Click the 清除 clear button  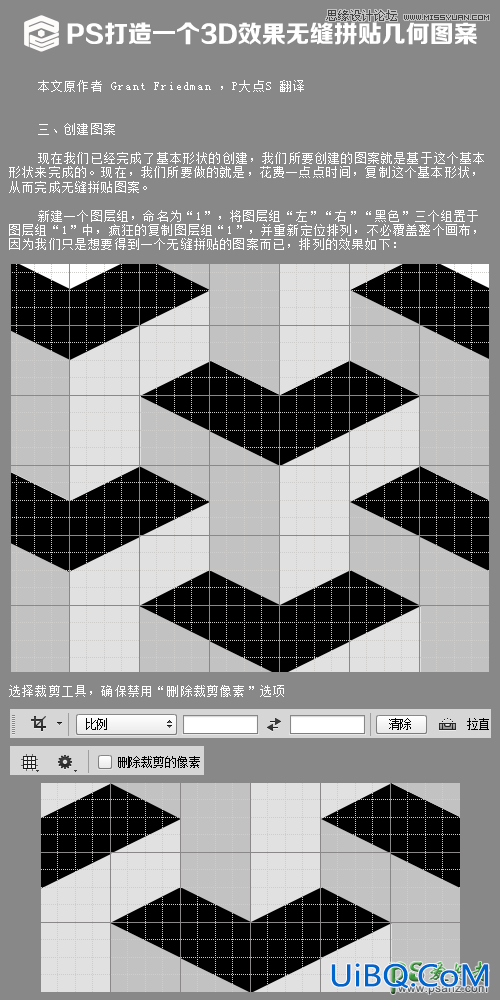(401, 724)
